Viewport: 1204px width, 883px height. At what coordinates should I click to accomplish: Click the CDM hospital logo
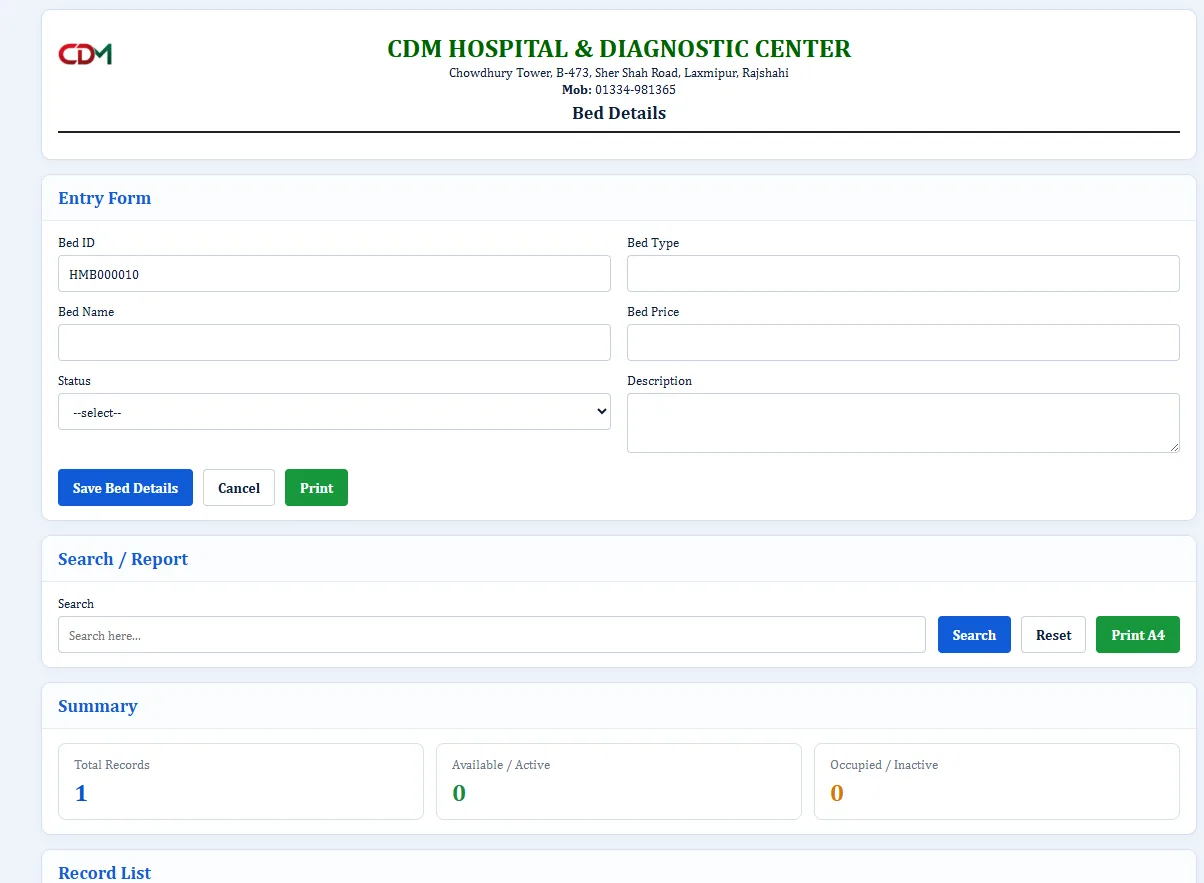pos(85,54)
